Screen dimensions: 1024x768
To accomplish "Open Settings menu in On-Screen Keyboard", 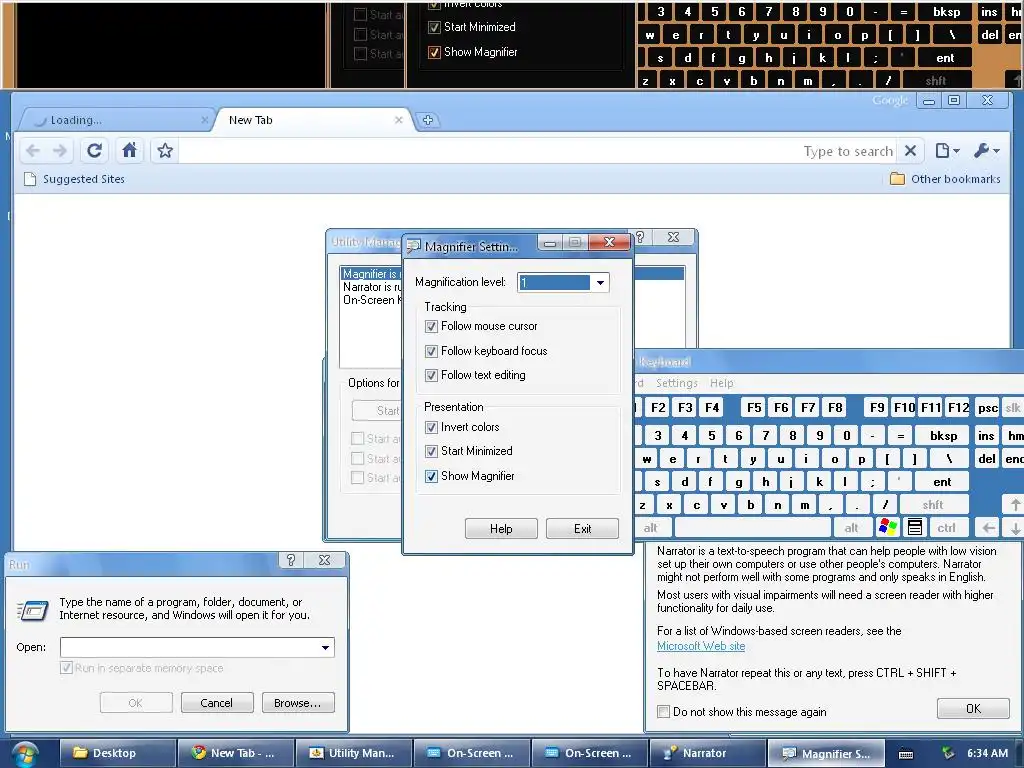I will tap(677, 383).
